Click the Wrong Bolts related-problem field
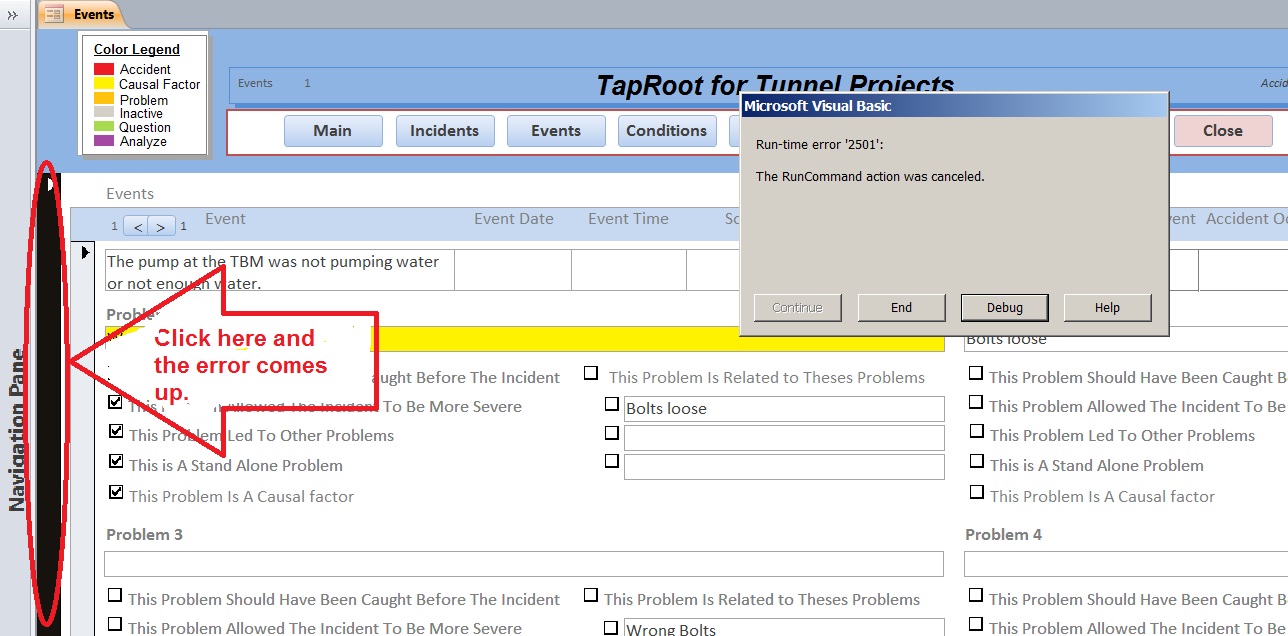Viewport: 1288px width, 636px height. tap(784, 628)
